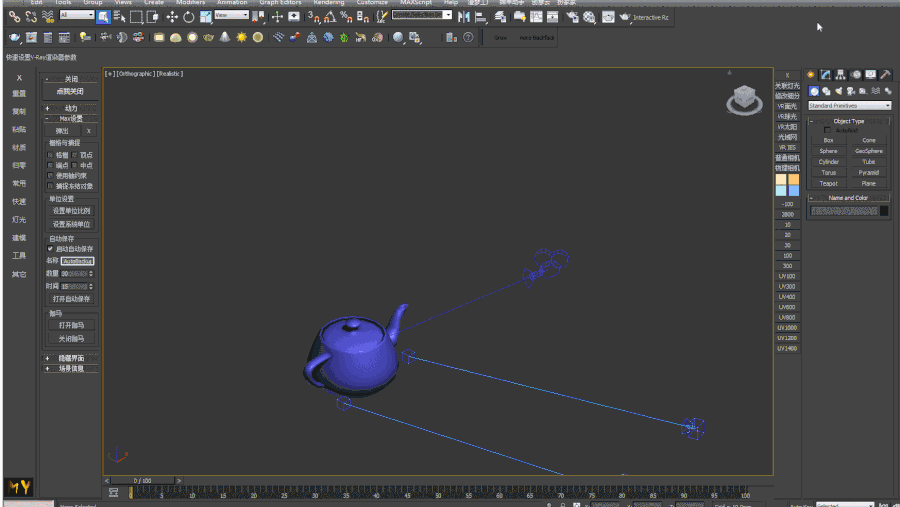Open the named selection sets dropdown
The image size is (900, 507).
coord(422,15)
